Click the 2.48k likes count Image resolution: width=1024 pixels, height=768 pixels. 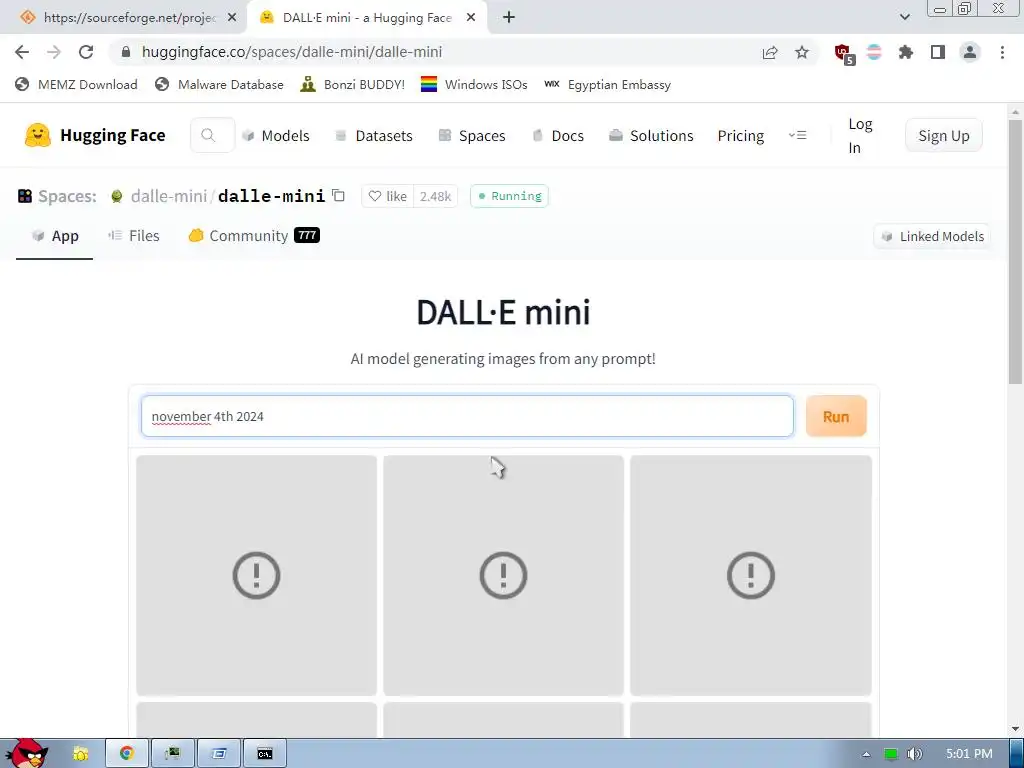(435, 196)
